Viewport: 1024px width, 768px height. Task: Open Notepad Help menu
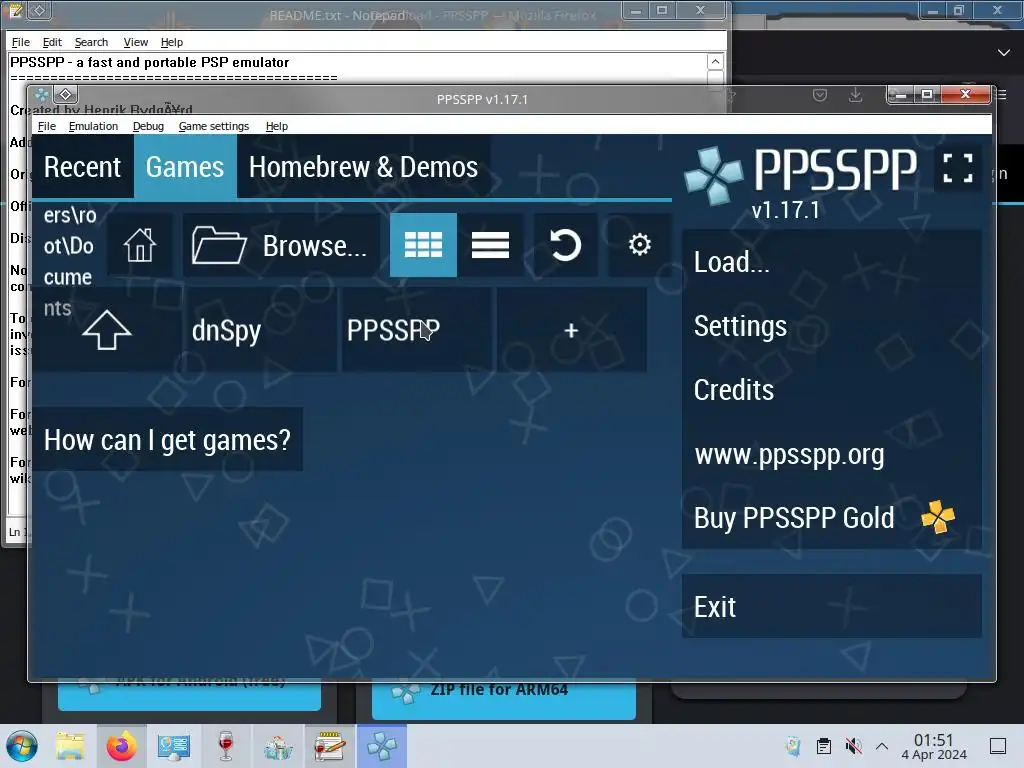coord(172,42)
